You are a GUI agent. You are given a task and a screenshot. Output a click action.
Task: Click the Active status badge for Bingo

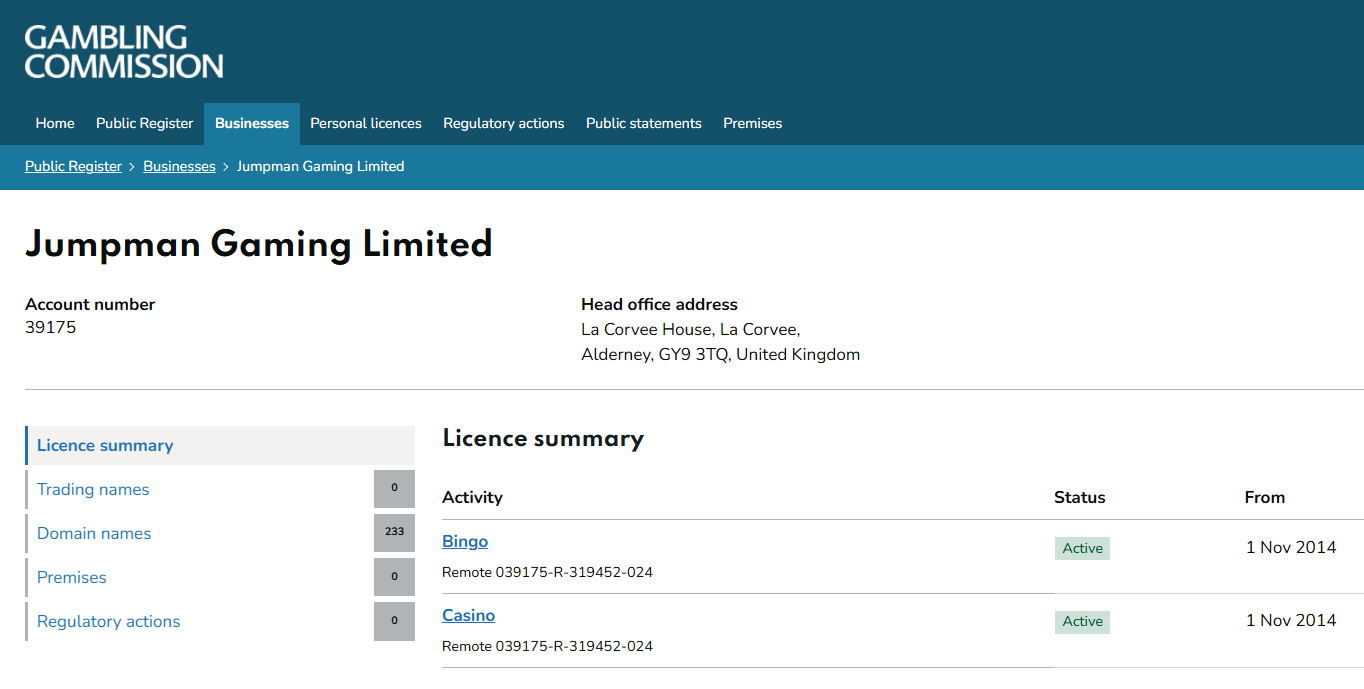(1082, 548)
